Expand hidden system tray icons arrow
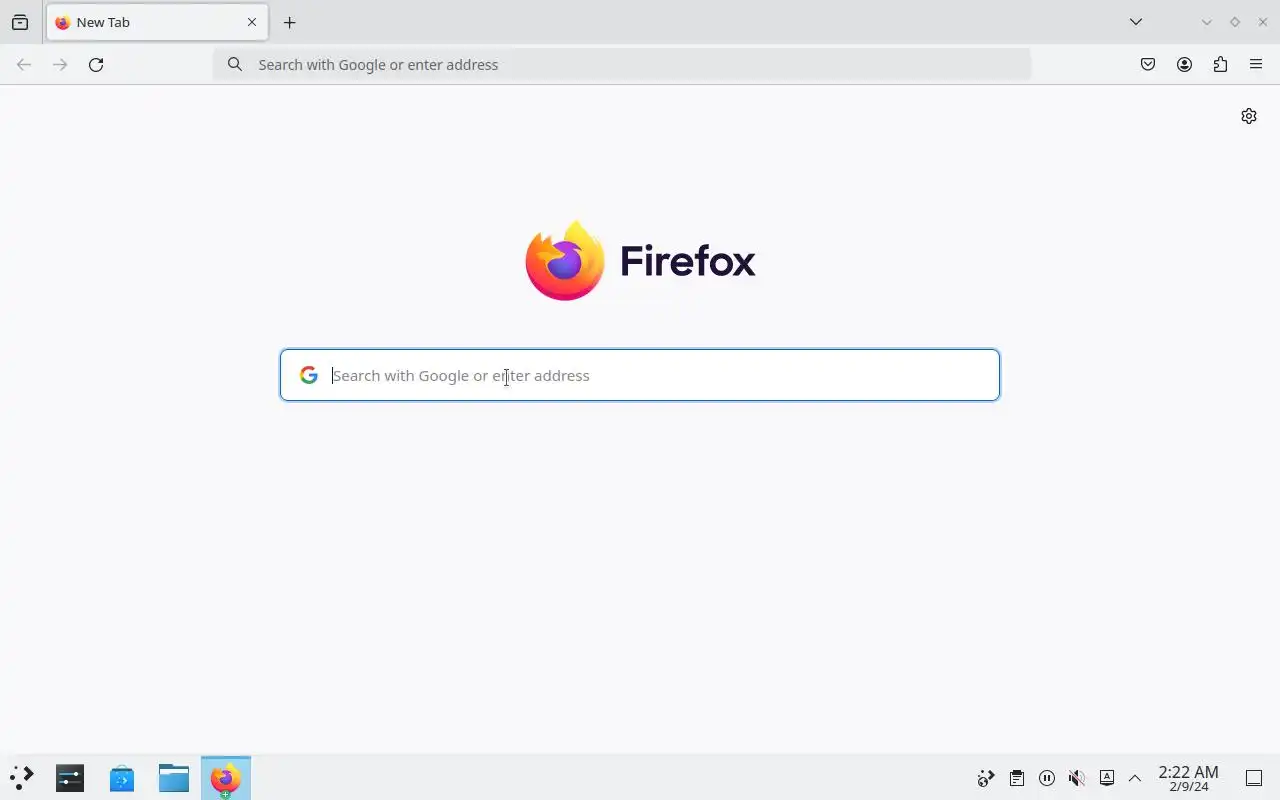 (1135, 778)
